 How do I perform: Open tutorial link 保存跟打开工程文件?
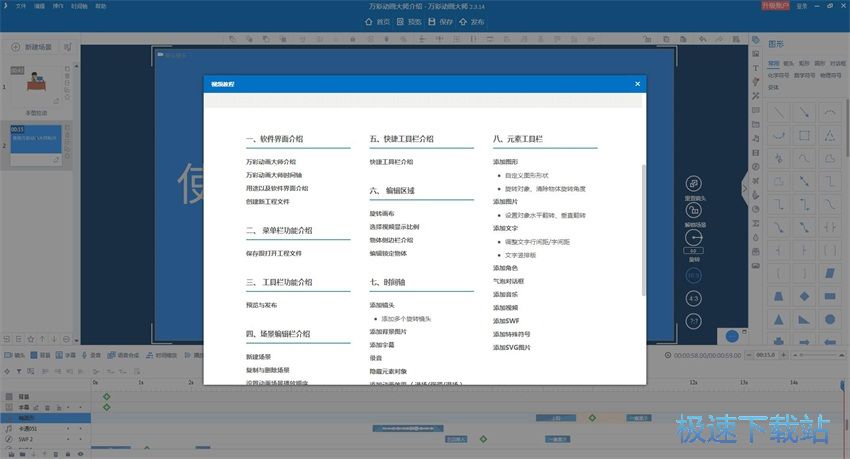click(273, 253)
